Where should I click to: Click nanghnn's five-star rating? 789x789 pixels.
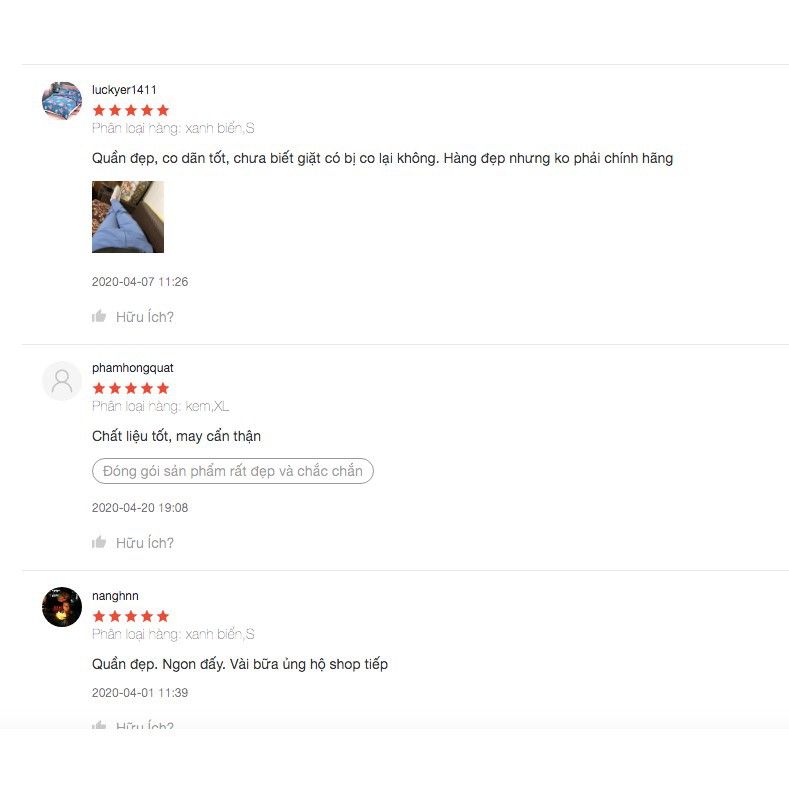coord(131,616)
